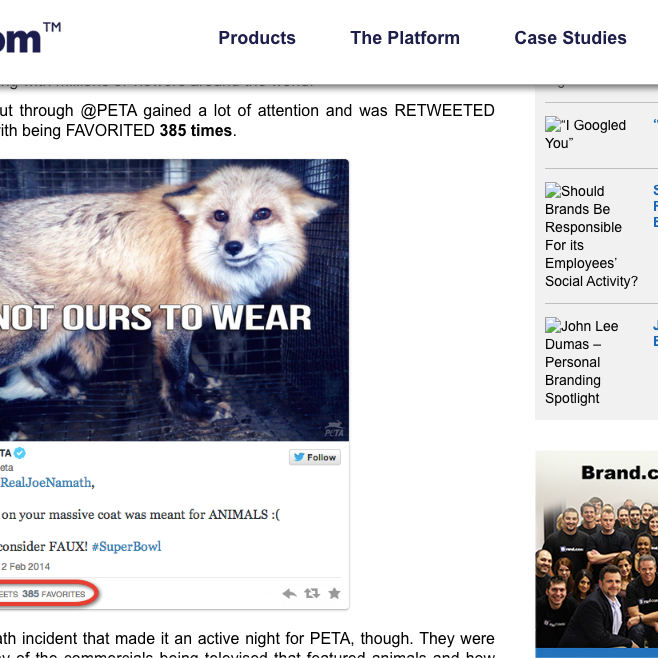
Task: Click the reply arrow icon on tweet
Action: pyautogui.click(x=289, y=593)
